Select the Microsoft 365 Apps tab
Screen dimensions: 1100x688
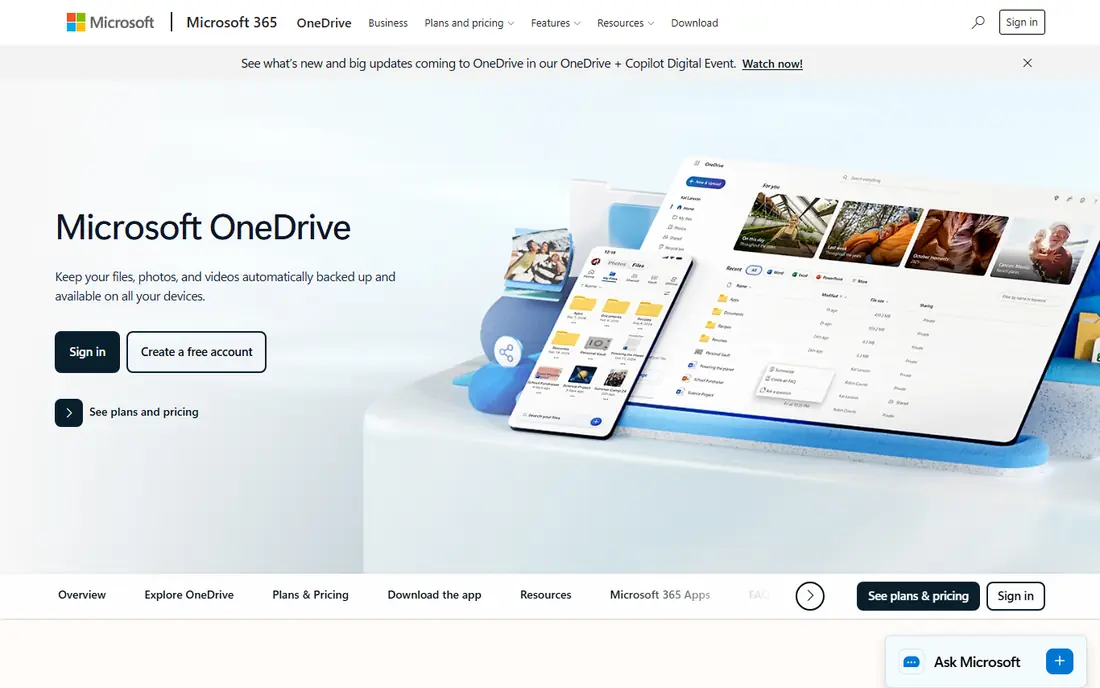tap(659, 595)
